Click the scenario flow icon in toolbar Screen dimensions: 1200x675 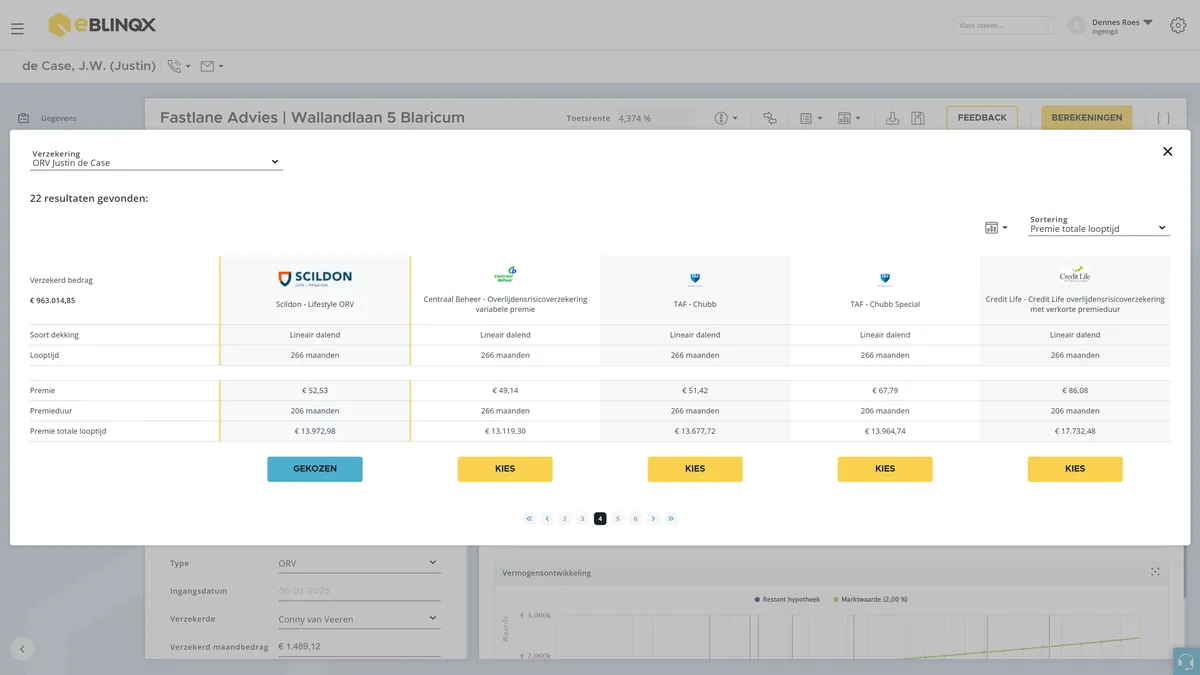click(x=769, y=118)
